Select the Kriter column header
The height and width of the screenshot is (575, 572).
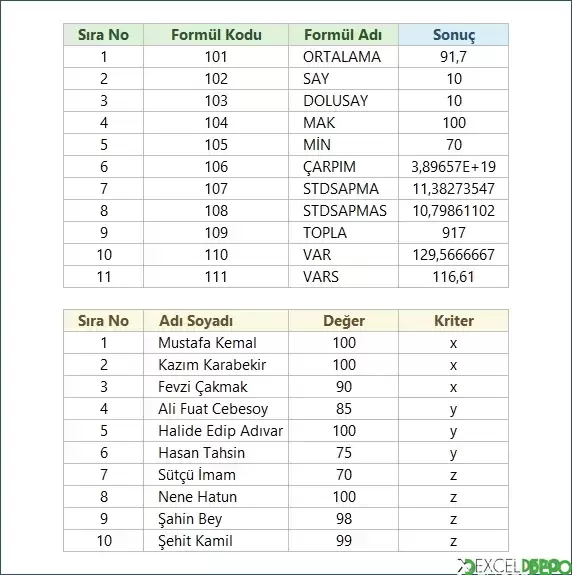(454, 321)
